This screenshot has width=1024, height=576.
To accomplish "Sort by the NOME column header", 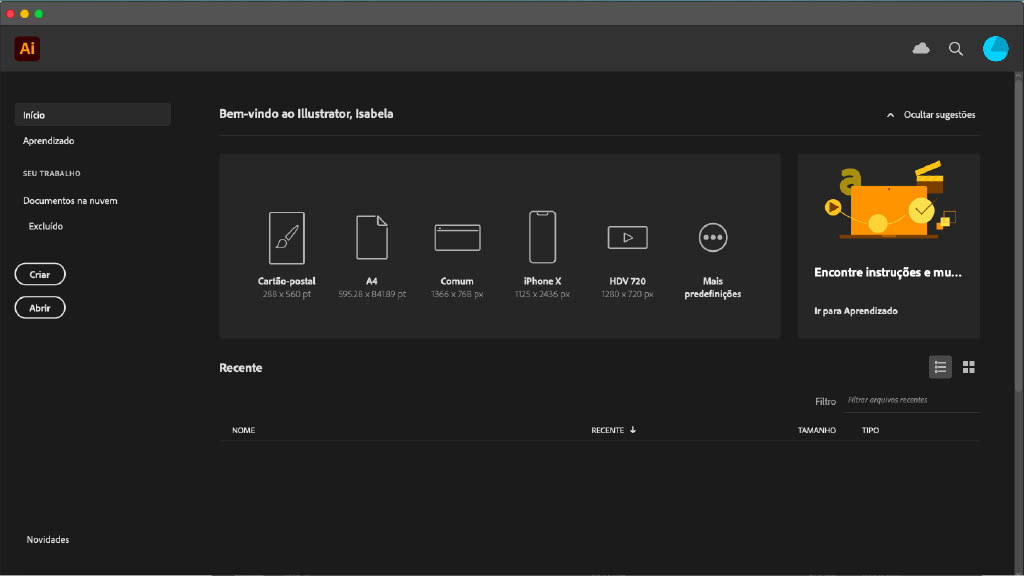I will click(244, 430).
